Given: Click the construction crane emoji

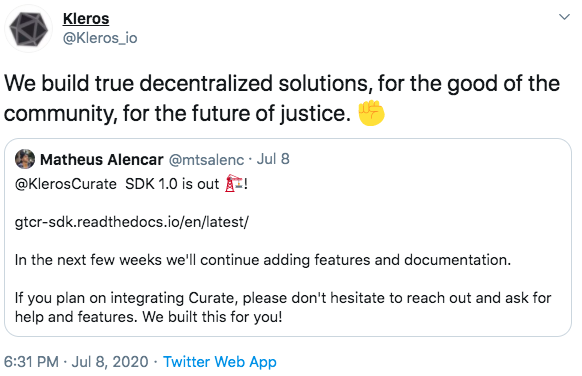Looking at the screenshot, I should click(234, 183).
